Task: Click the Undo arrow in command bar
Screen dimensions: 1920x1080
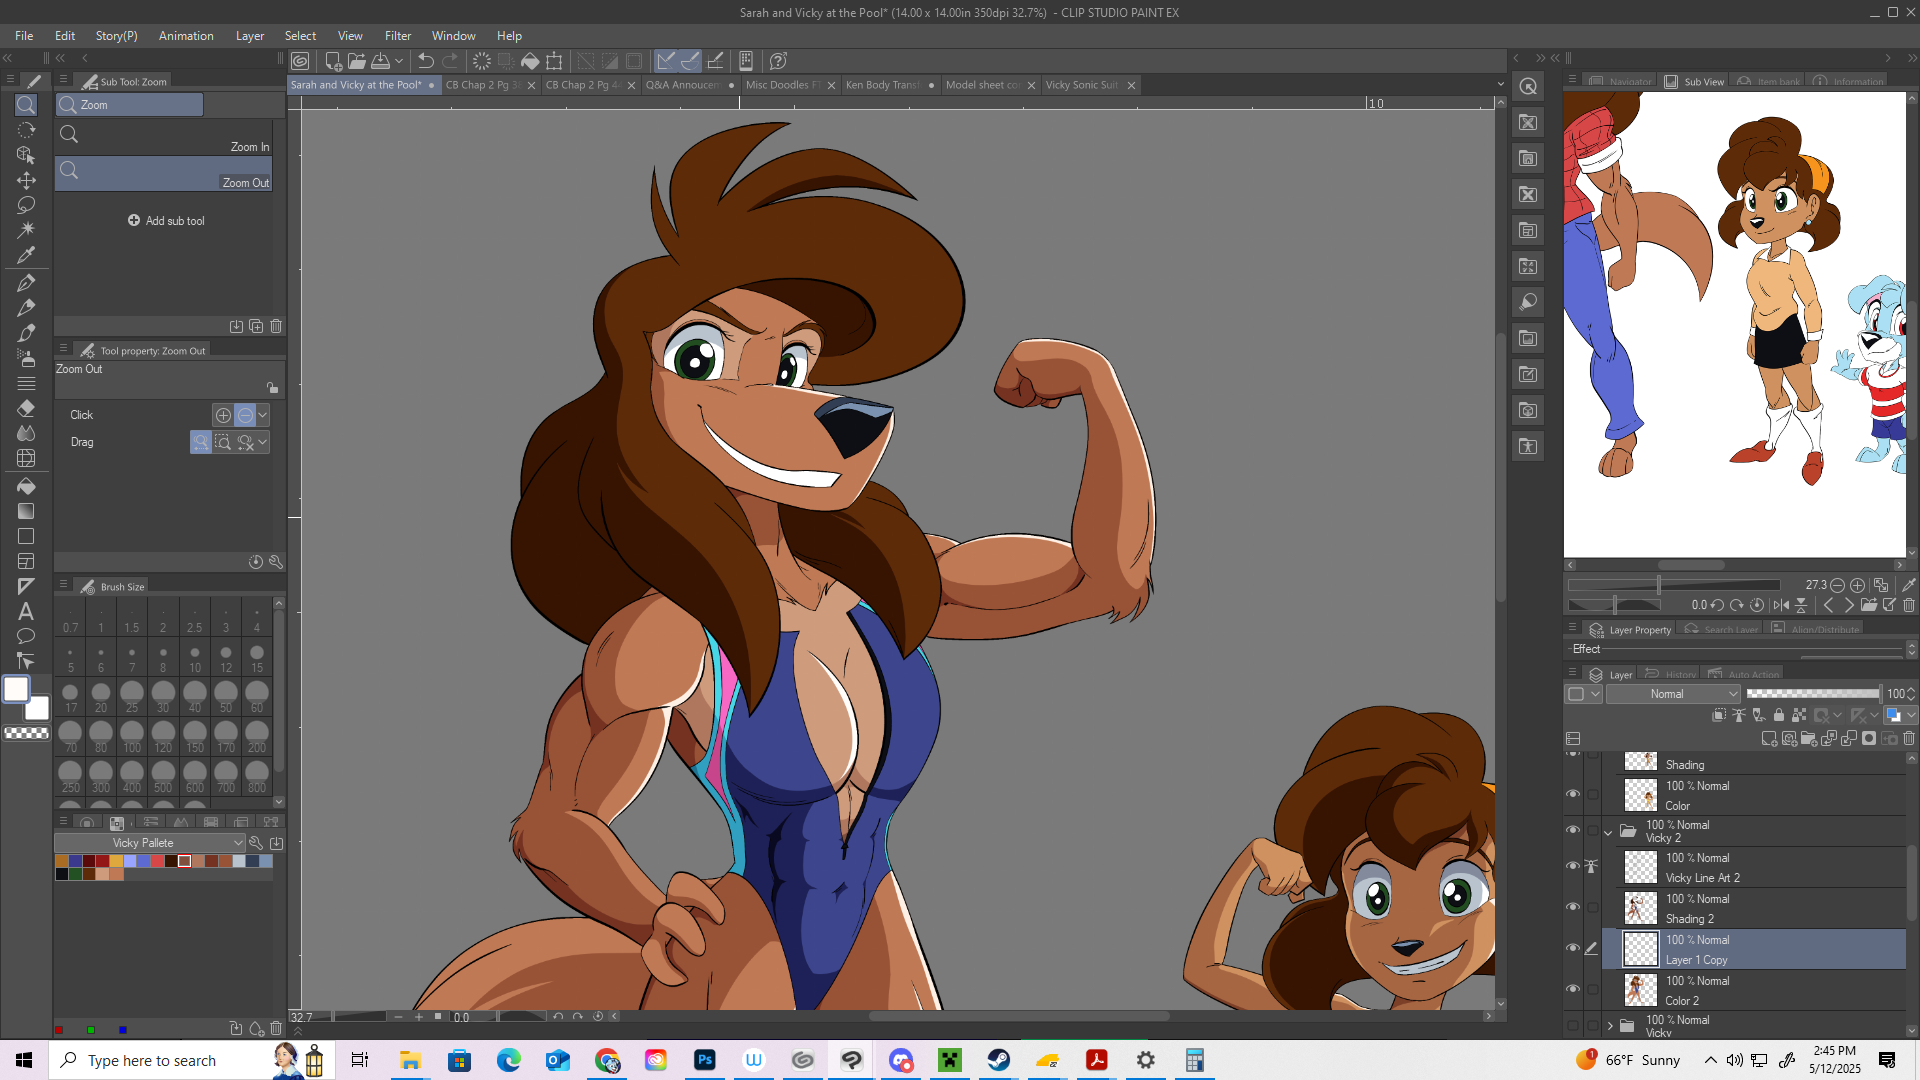Action: click(426, 61)
